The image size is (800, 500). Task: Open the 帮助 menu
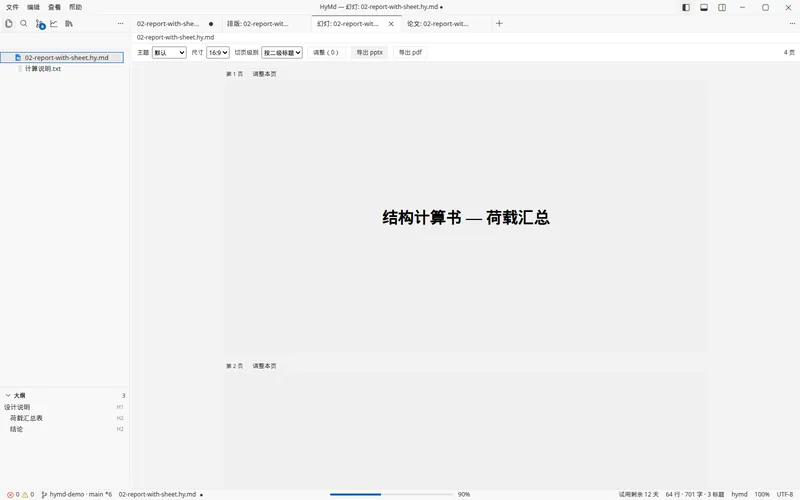(75, 7)
